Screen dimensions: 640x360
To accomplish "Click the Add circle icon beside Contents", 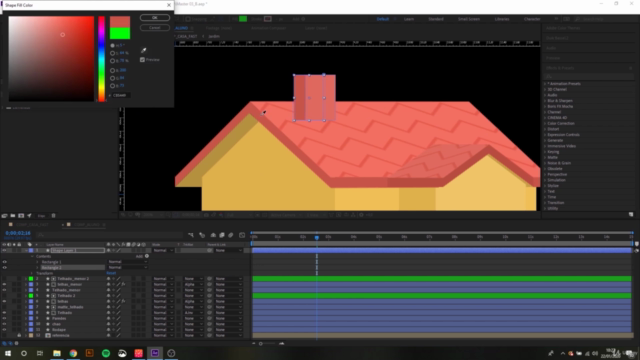I will [147, 256].
